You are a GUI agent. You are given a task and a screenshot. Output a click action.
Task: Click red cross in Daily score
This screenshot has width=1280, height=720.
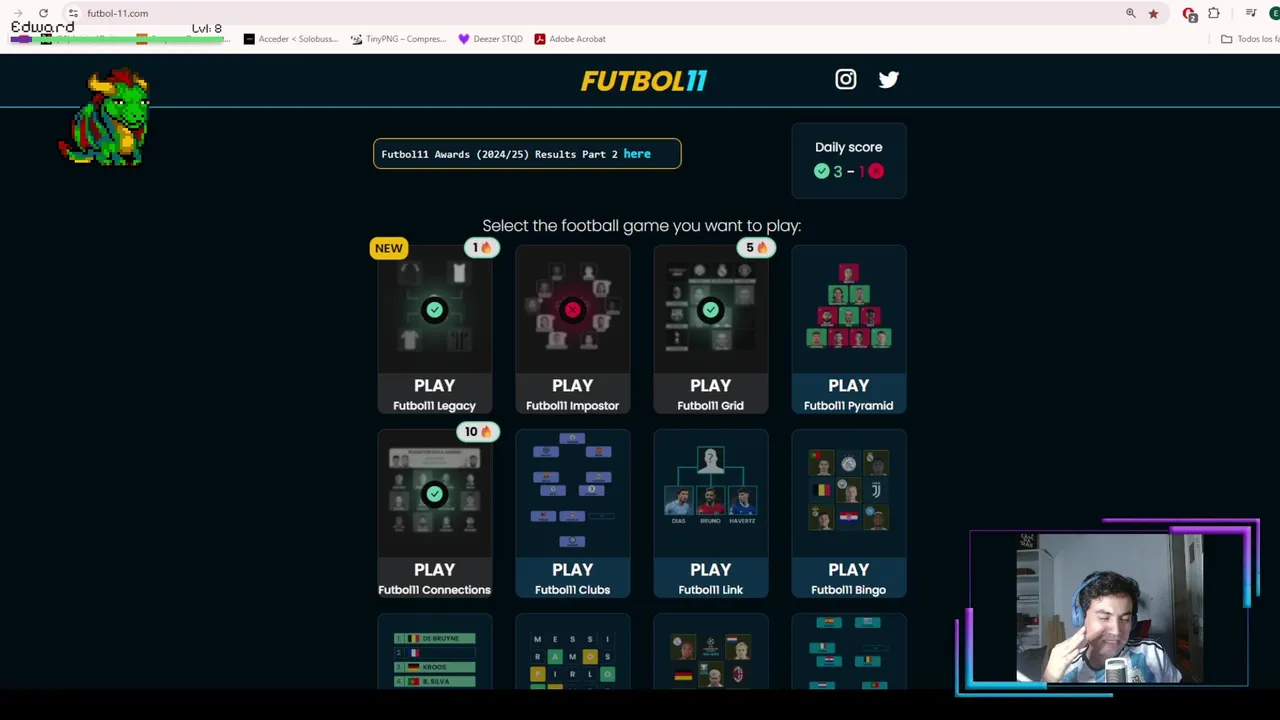point(876,171)
